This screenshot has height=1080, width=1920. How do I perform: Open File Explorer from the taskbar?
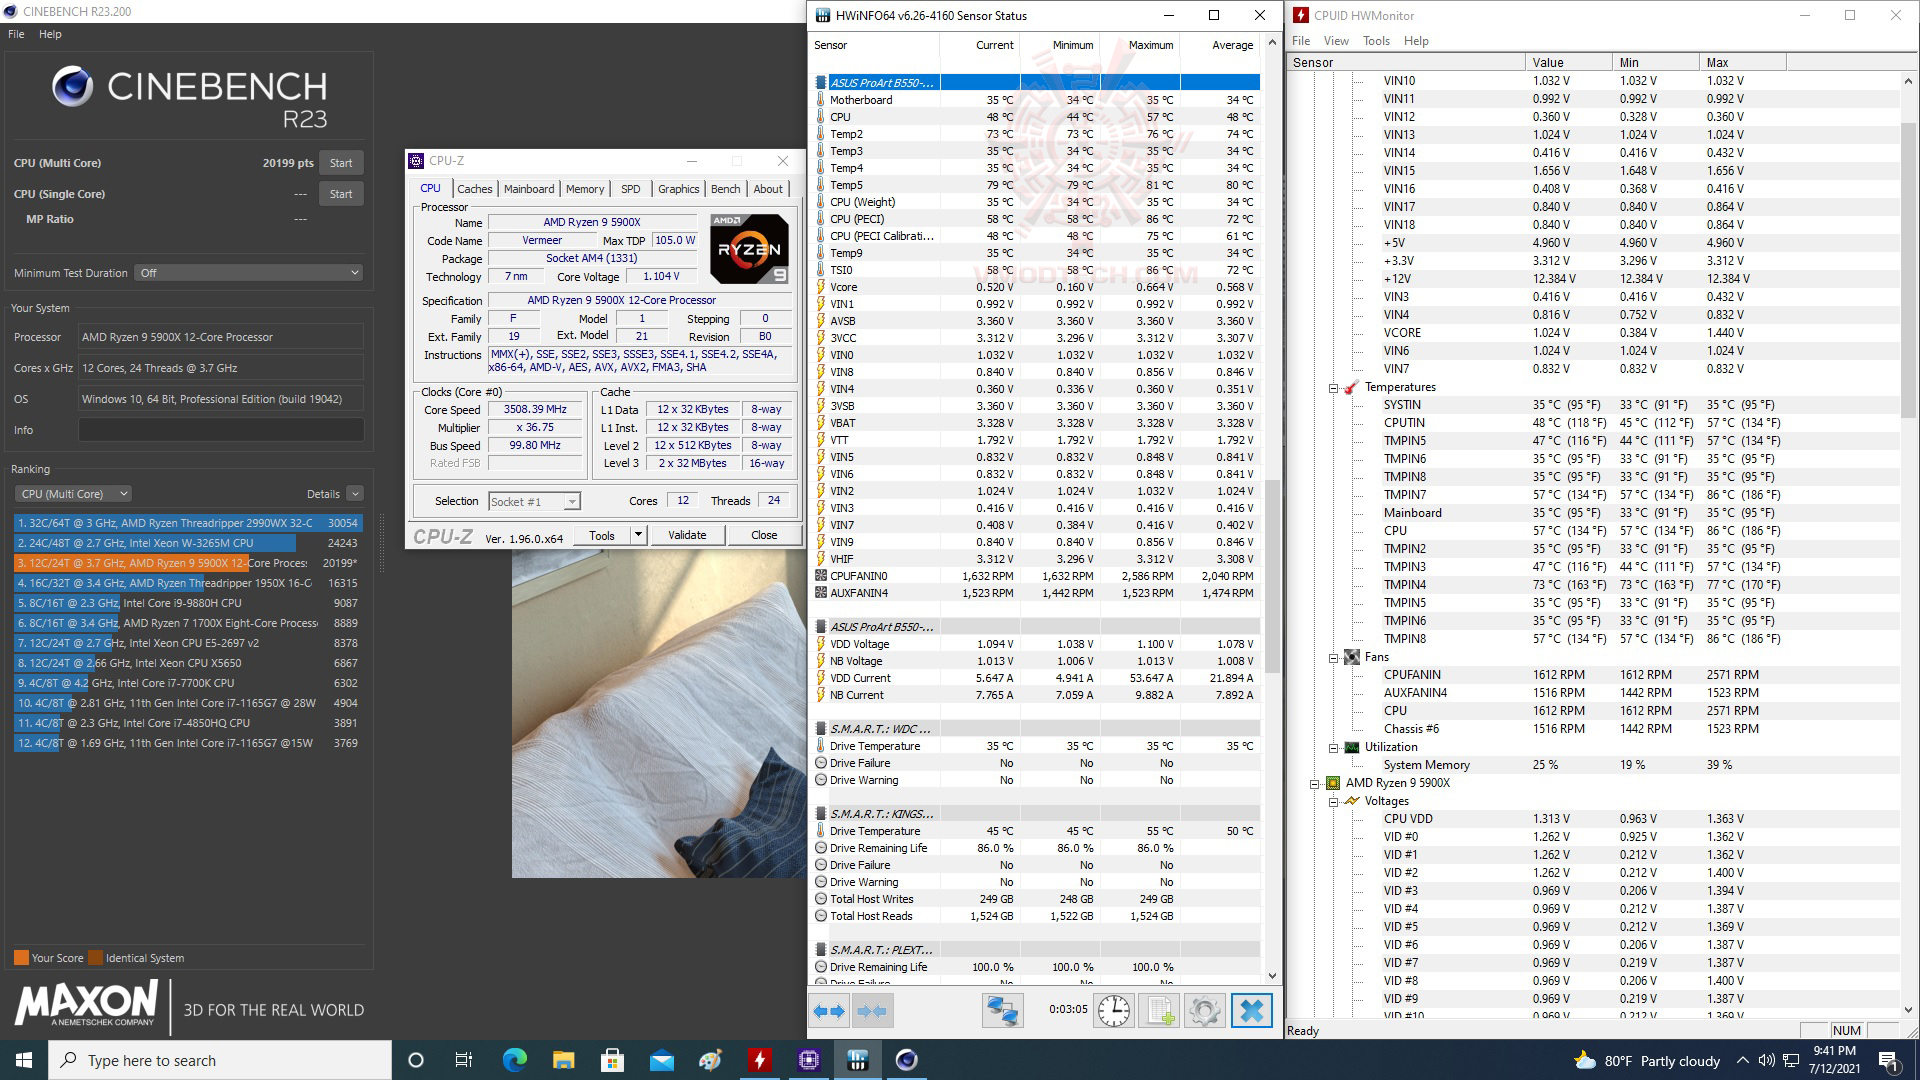point(564,1060)
